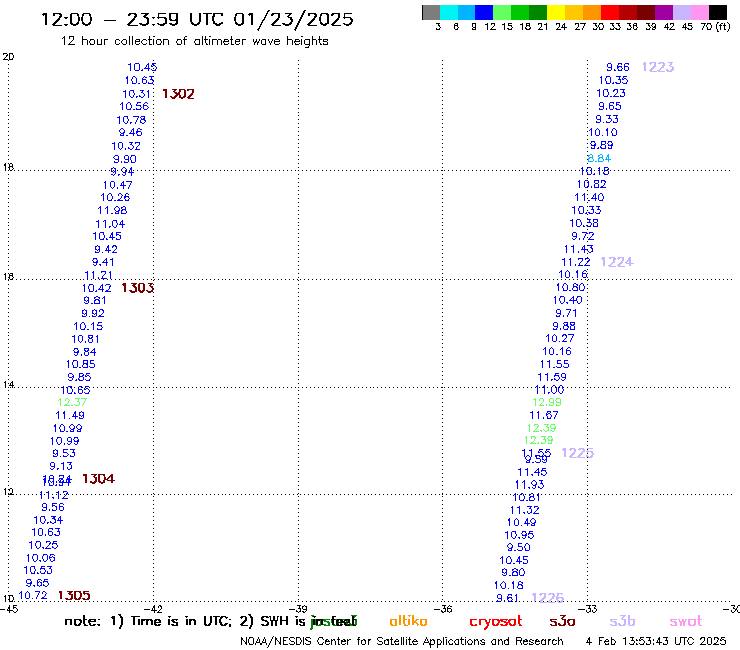
Task: Click the reading 10.42 beside pass 1303
Action: coord(96,288)
